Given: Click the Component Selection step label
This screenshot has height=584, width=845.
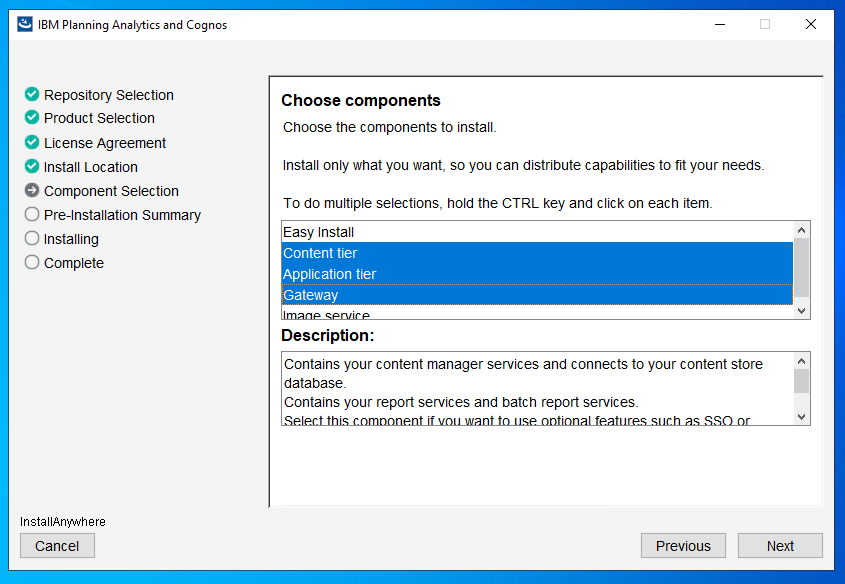Looking at the screenshot, I should coord(112,191).
